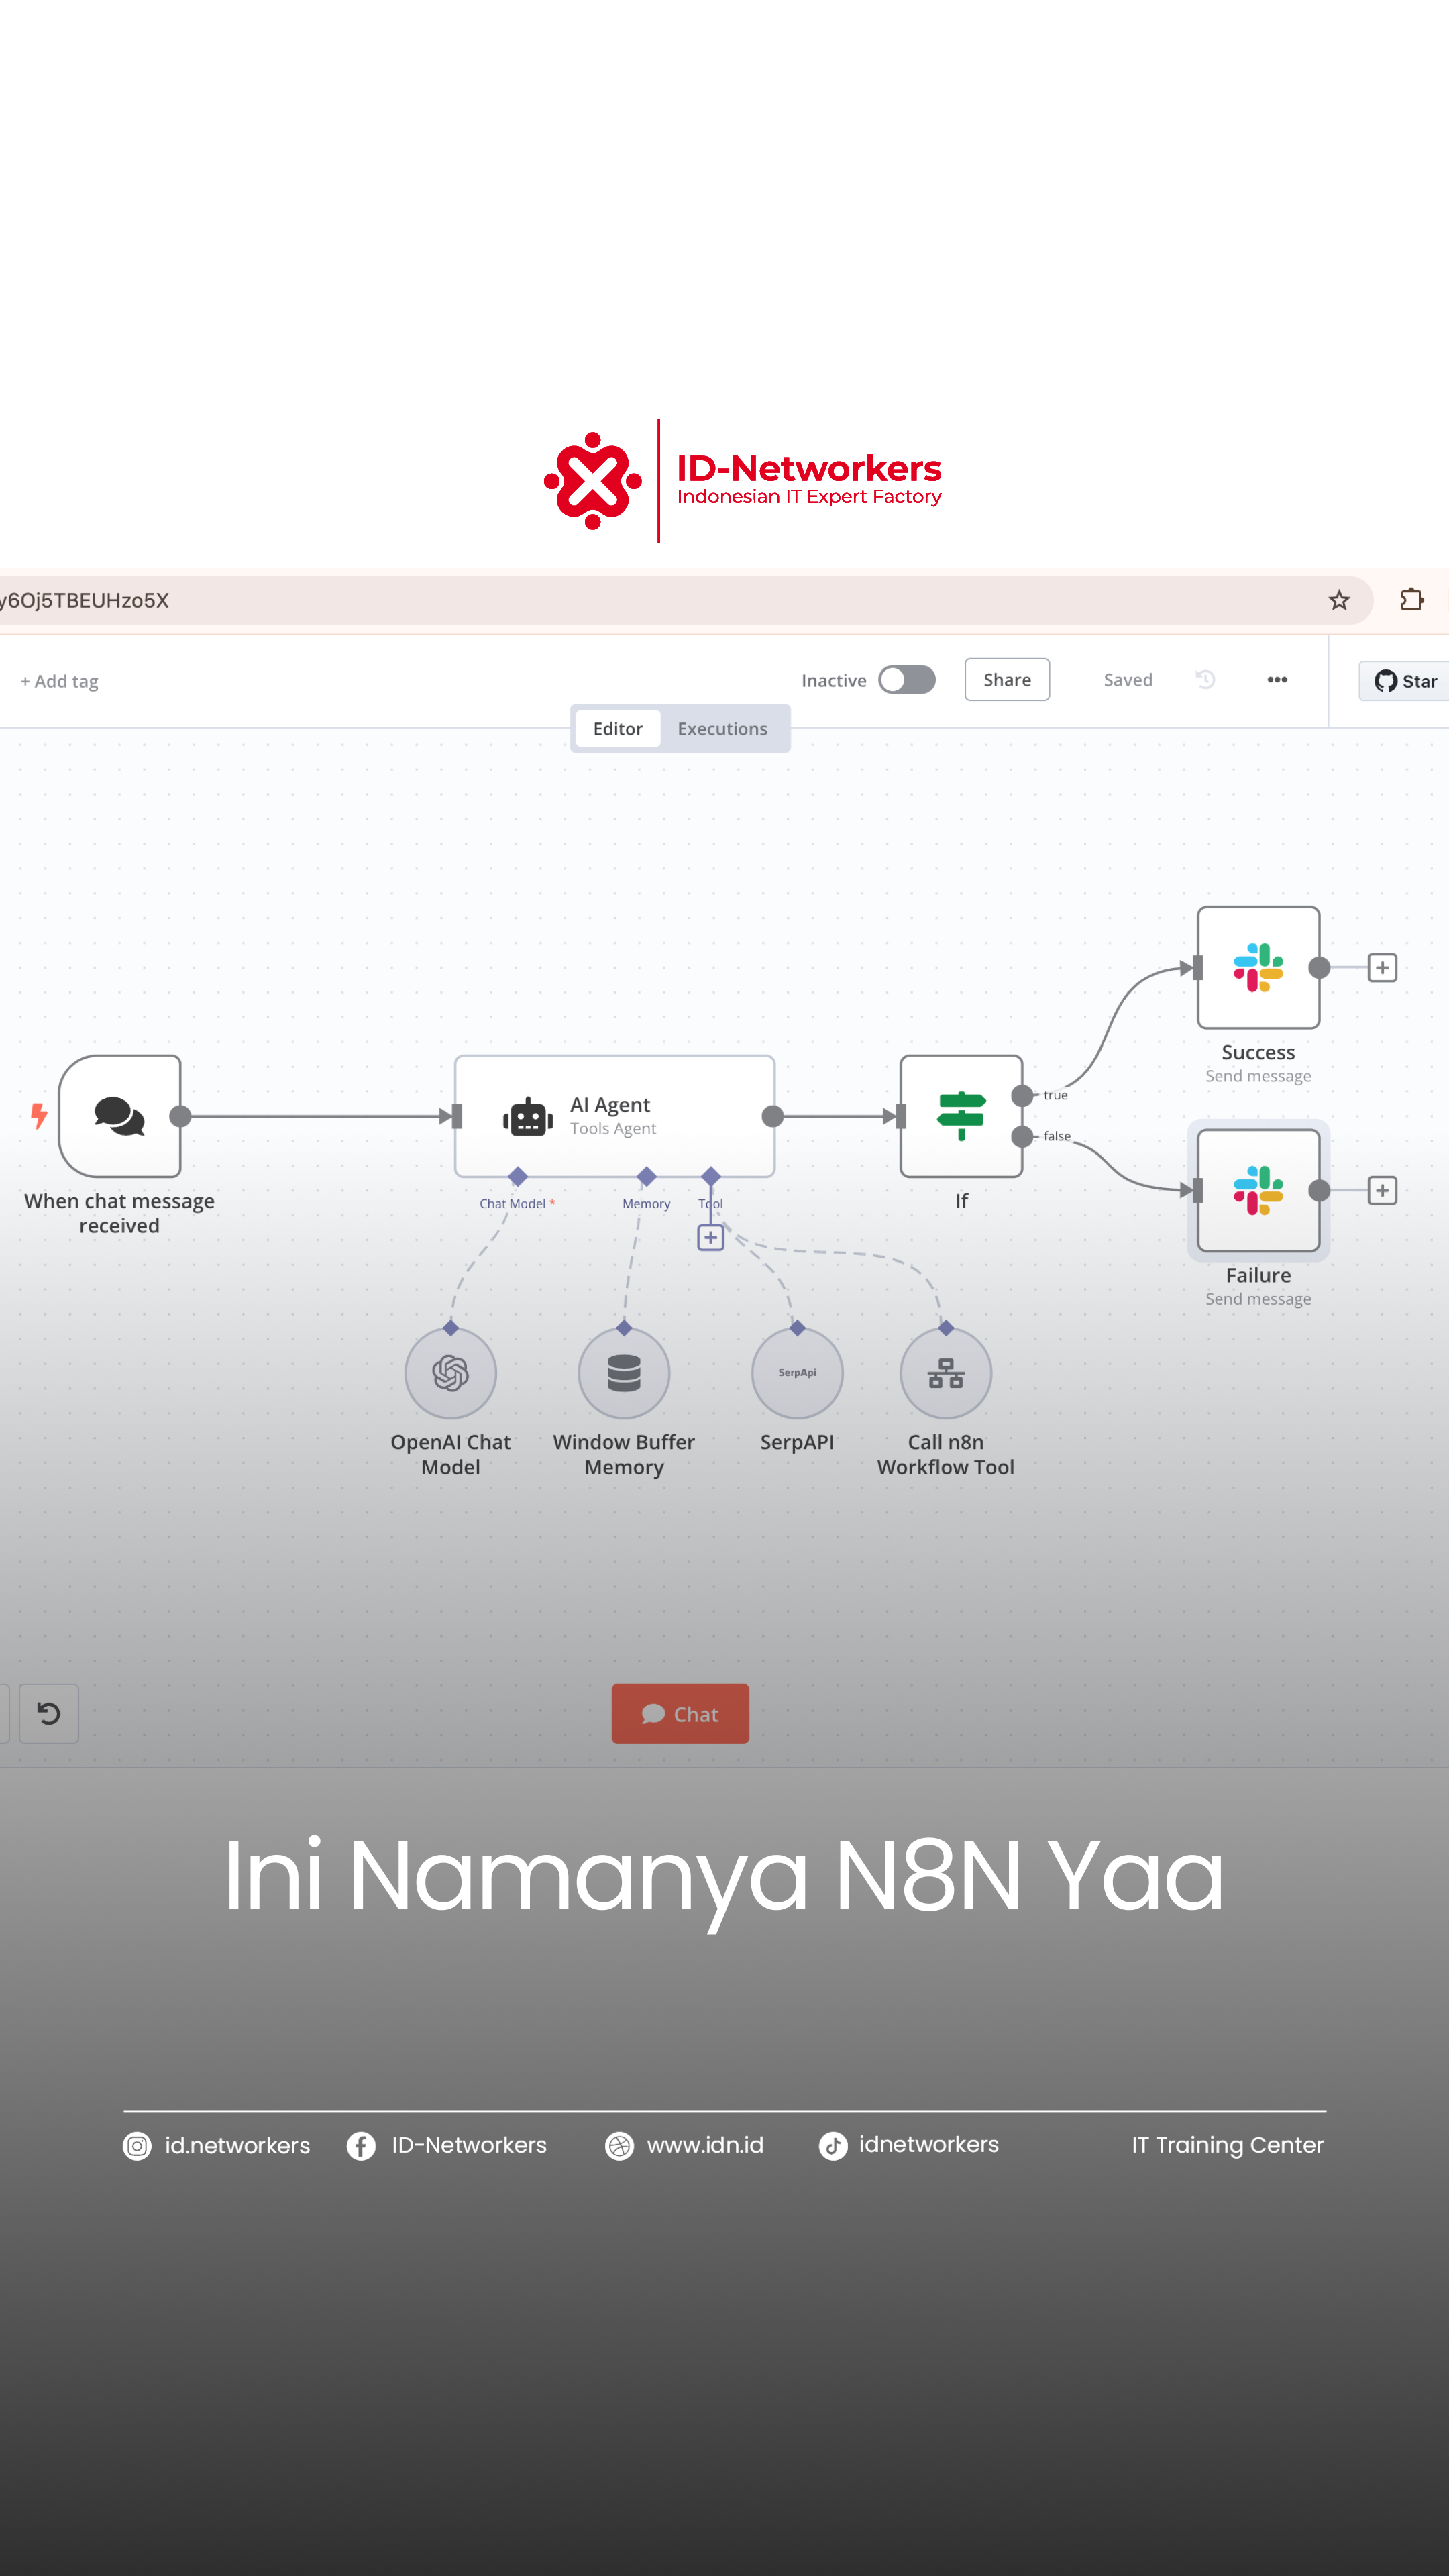Open the SerpAPI tool node
1449x2576 pixels.
(797, 1373)
